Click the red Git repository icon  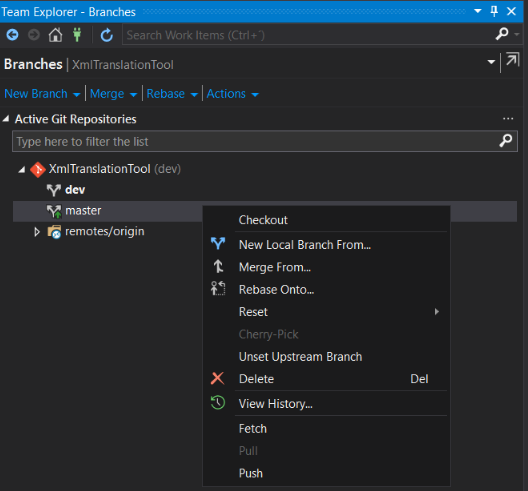pos(38,169)
